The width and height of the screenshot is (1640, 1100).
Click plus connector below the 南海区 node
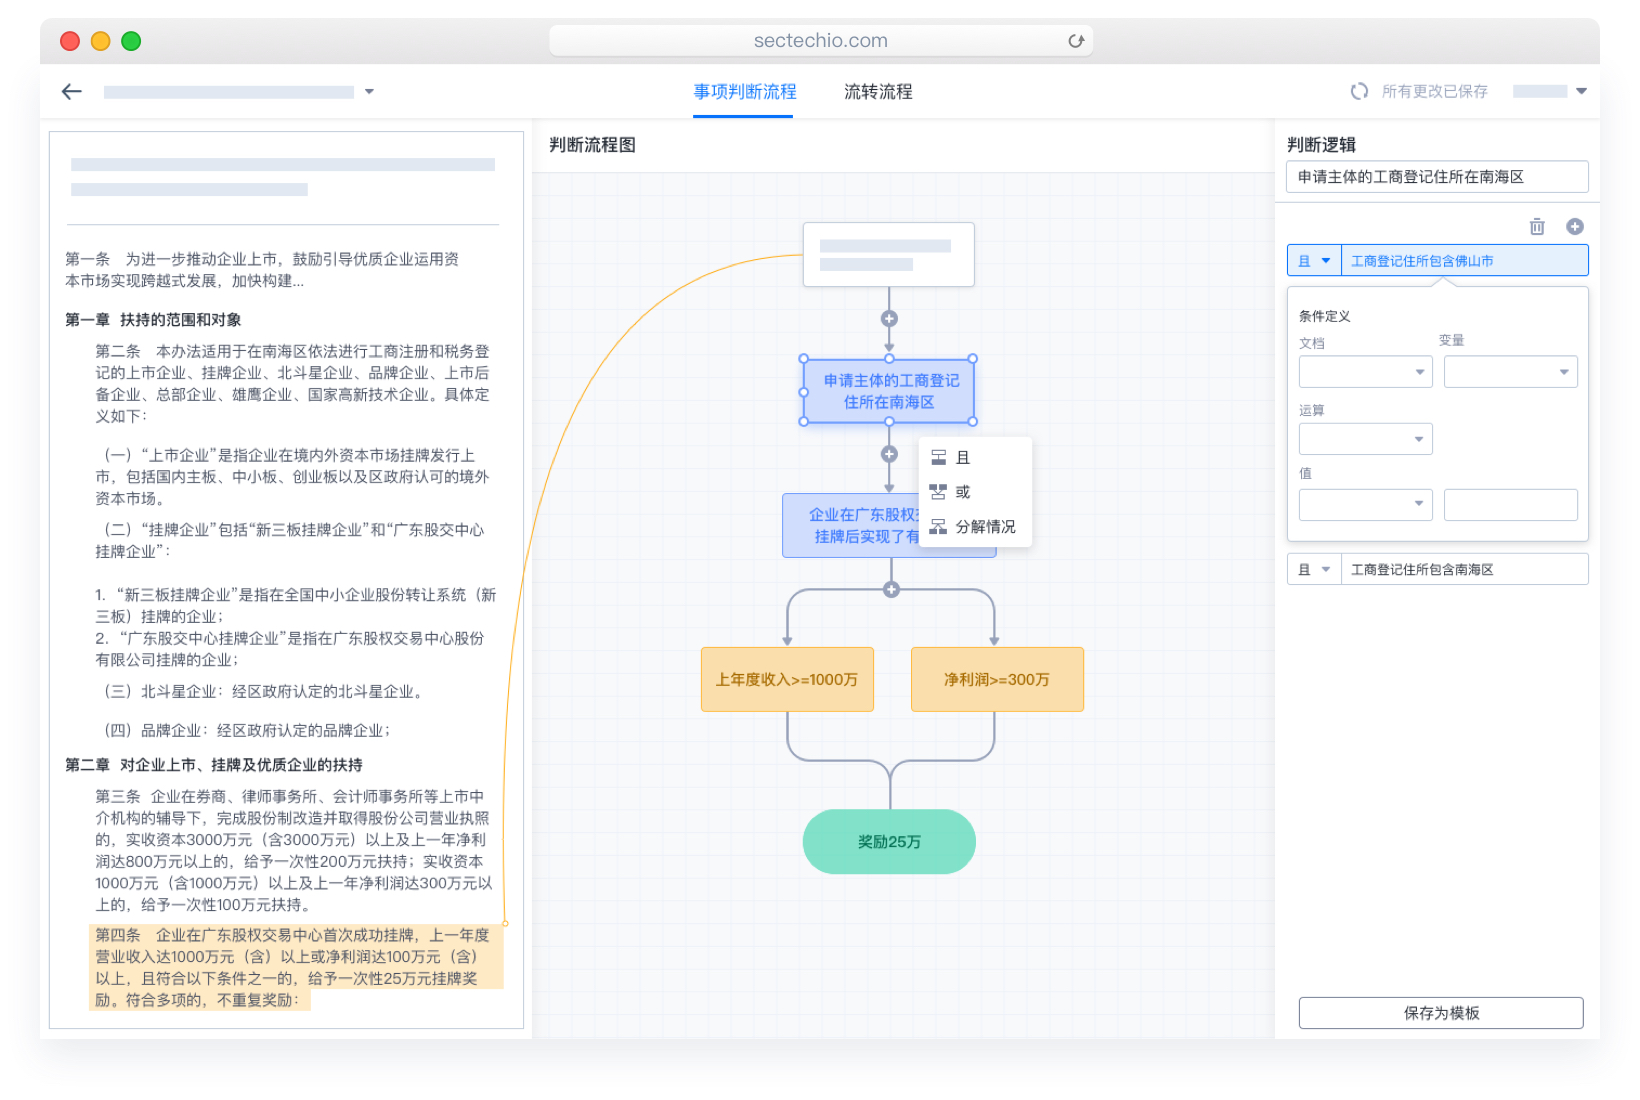[889, 454]
